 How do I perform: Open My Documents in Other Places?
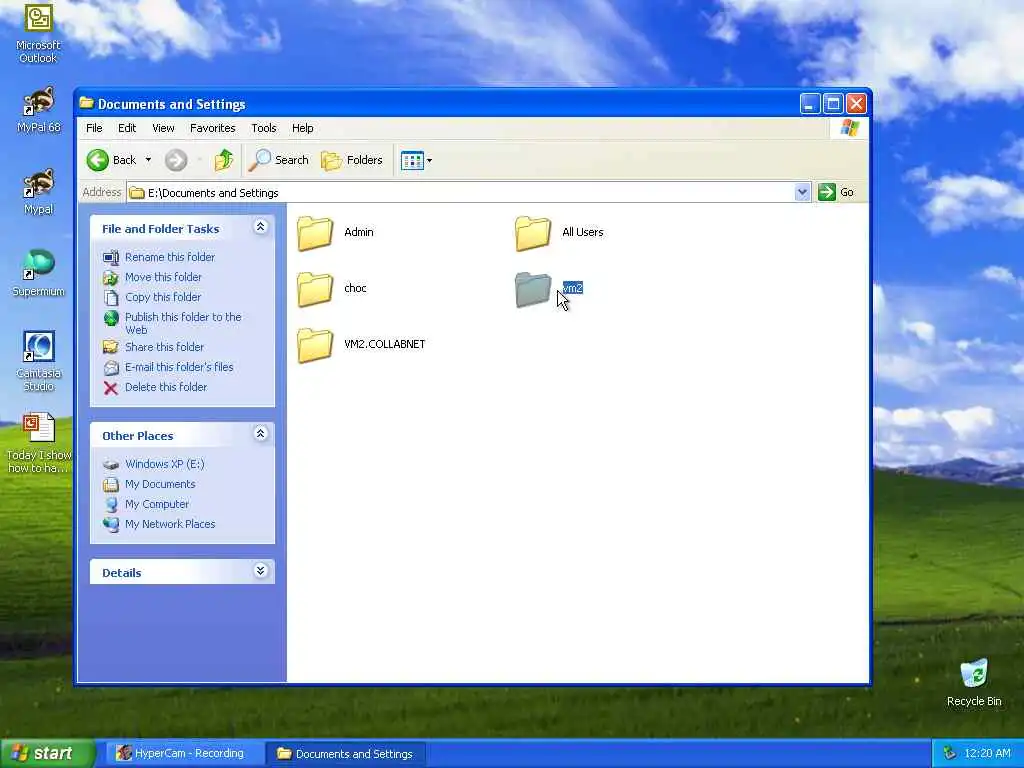(x=160, y=484)
